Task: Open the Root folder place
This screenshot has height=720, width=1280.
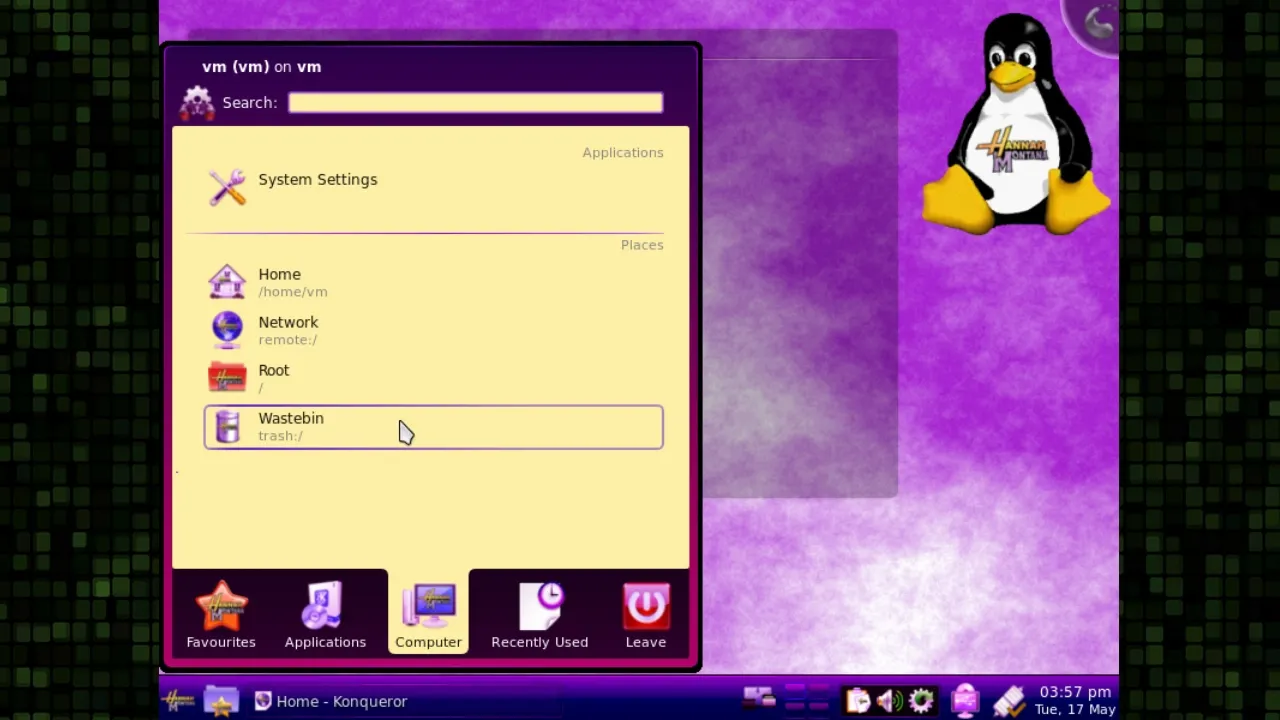Action: tap(433, 378)
